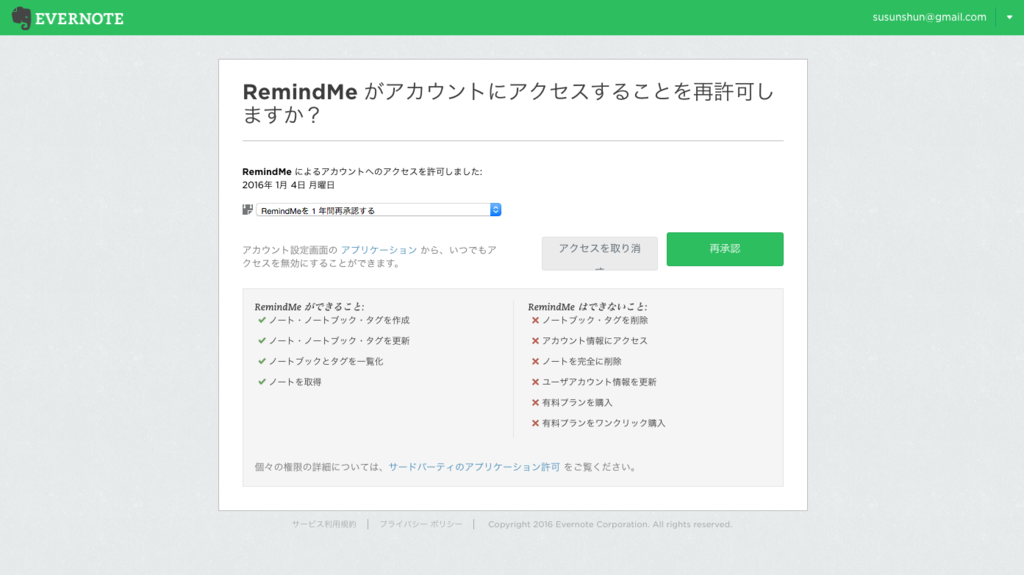The image size is (1024, 575).
Task: Click the Copyright 2016 Evernote Corporation text
Action: [x=609, y=524]
